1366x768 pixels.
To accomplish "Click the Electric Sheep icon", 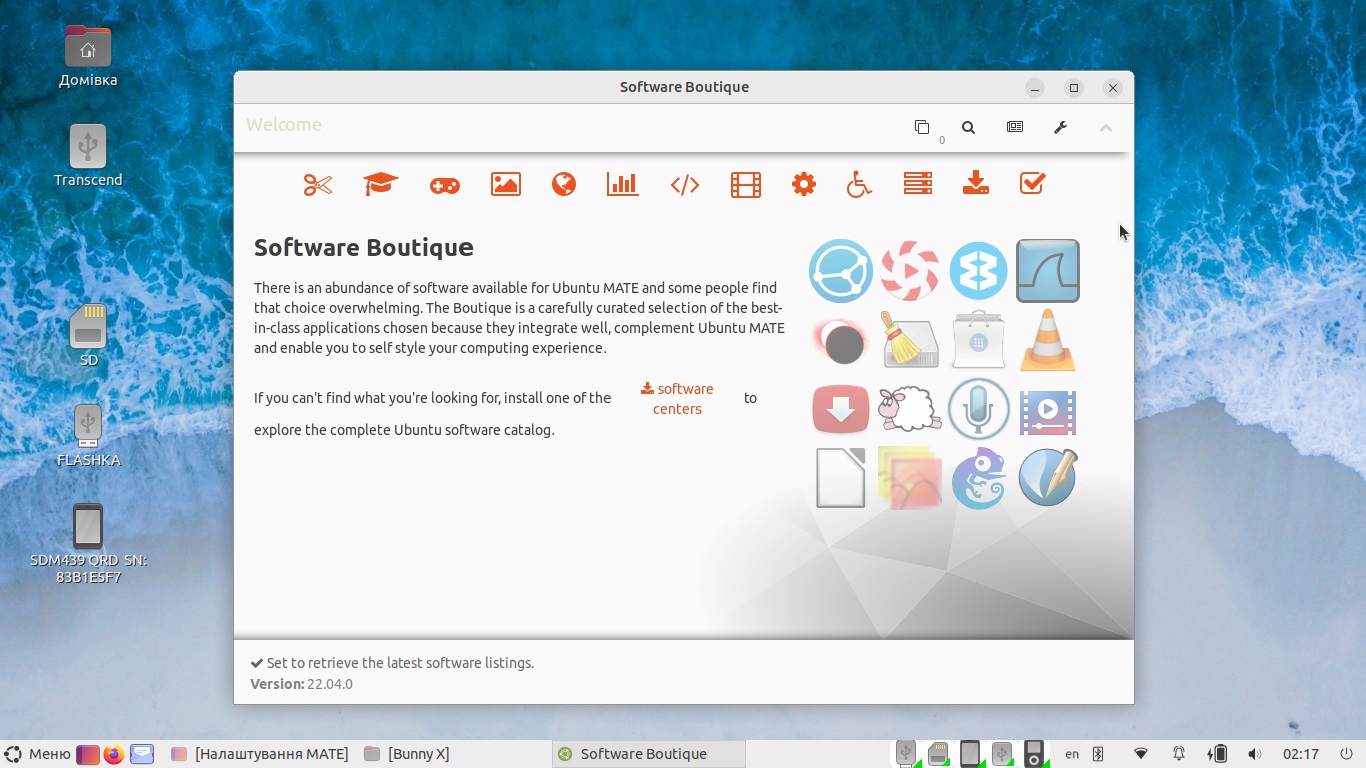I will click(910, 409).
